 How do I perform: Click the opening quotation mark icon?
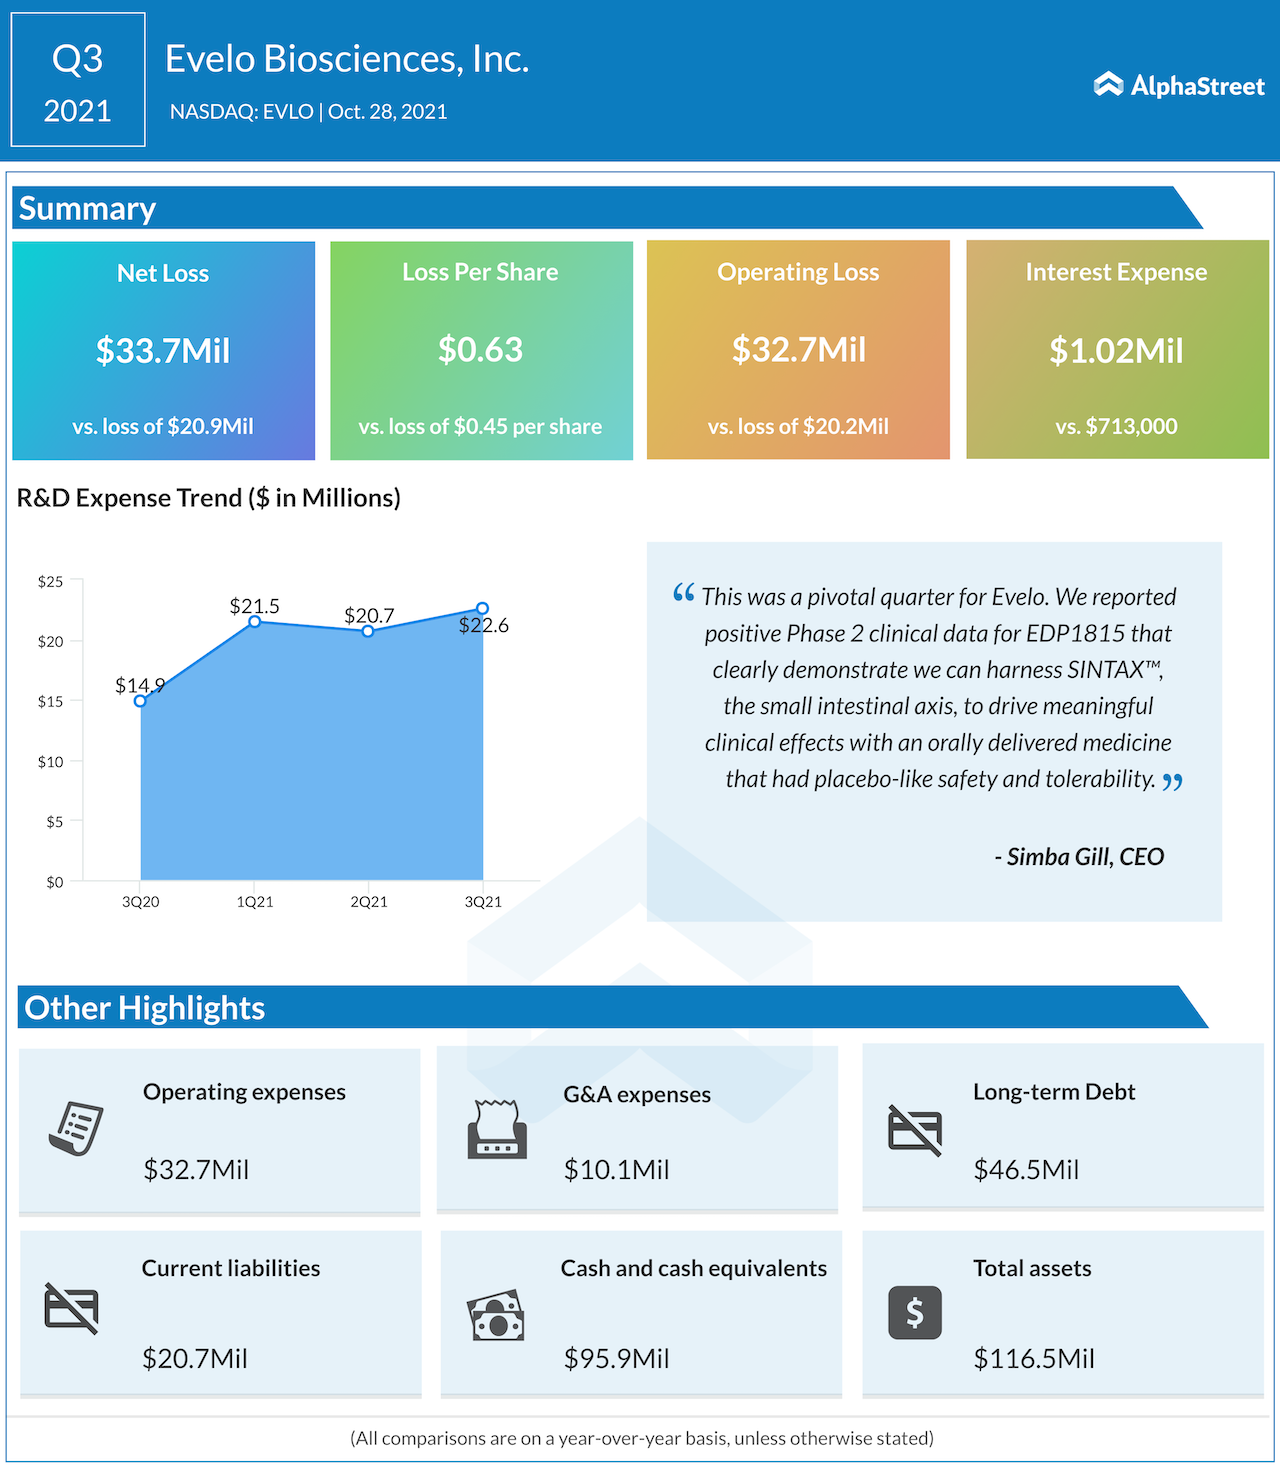[x=683, y=592]
